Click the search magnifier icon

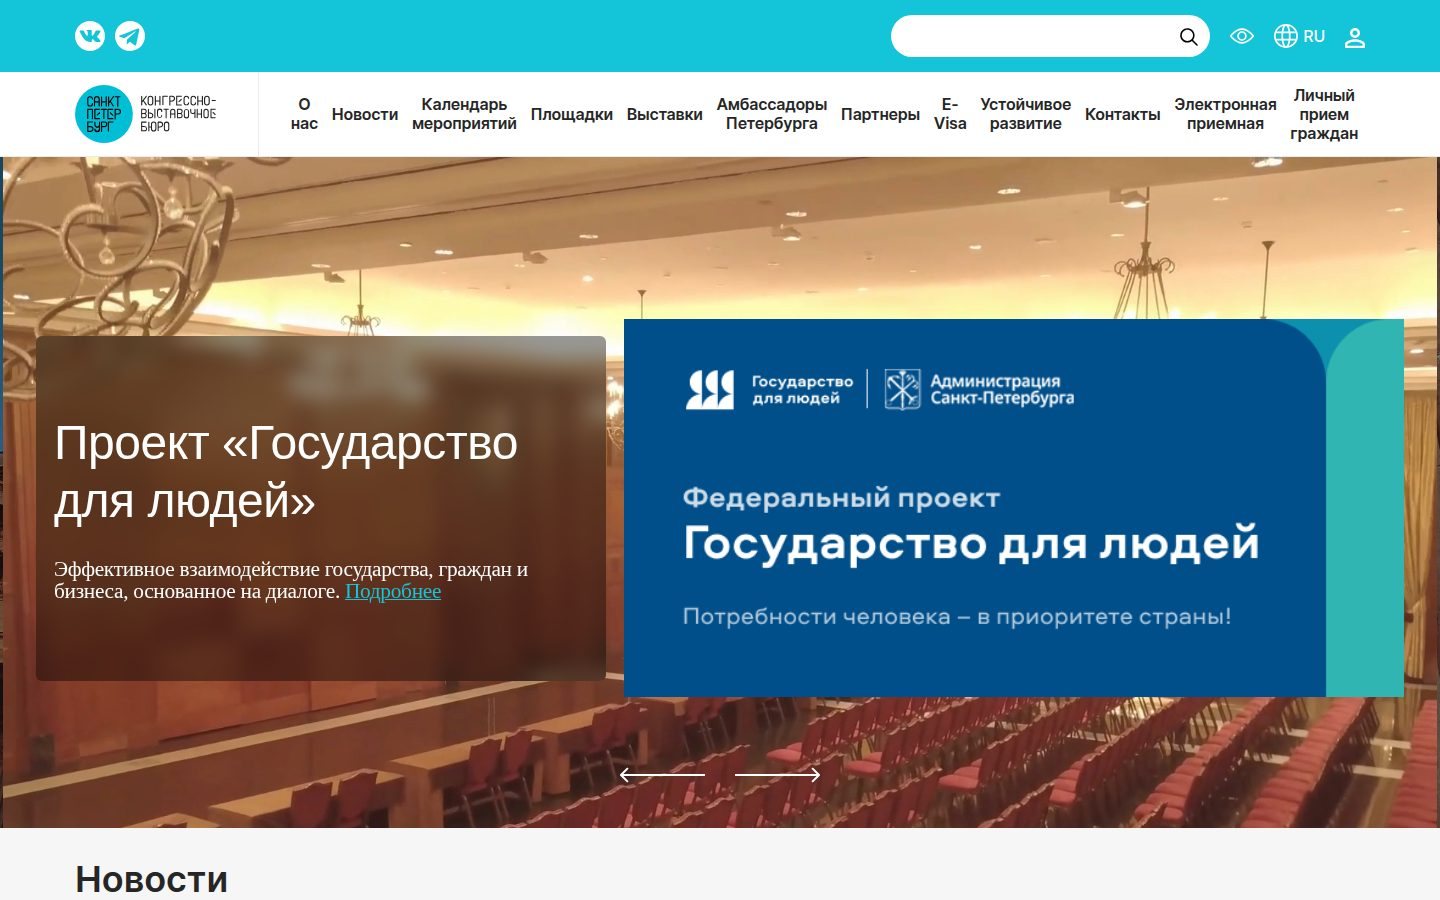[x=1188, y=37]
